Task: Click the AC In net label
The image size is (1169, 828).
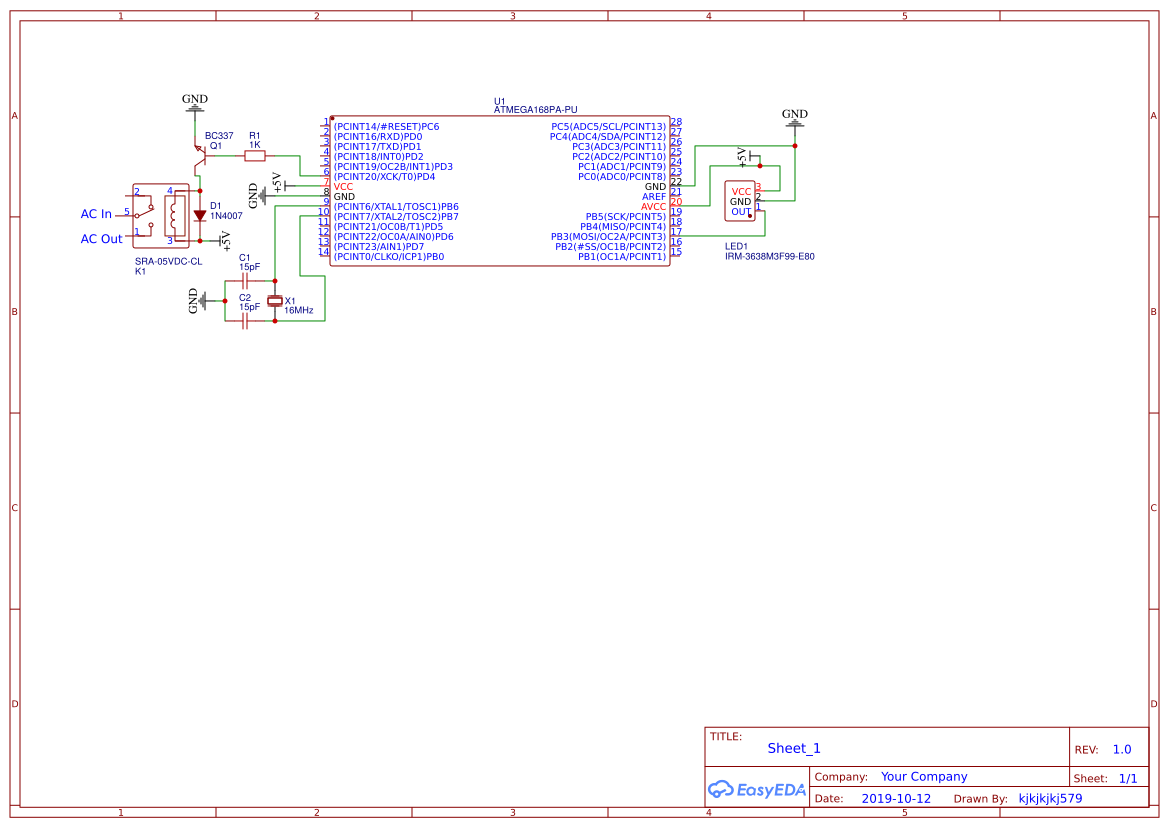Action: pos(95,213)
